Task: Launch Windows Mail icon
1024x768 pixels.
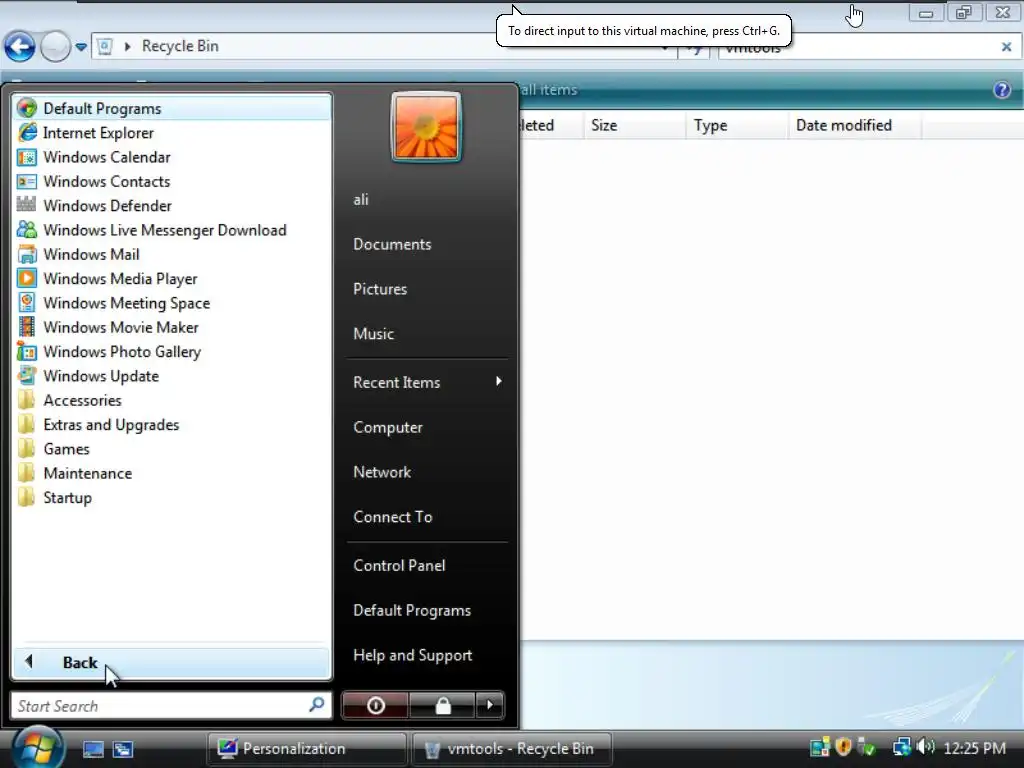Action: point(27,254)
